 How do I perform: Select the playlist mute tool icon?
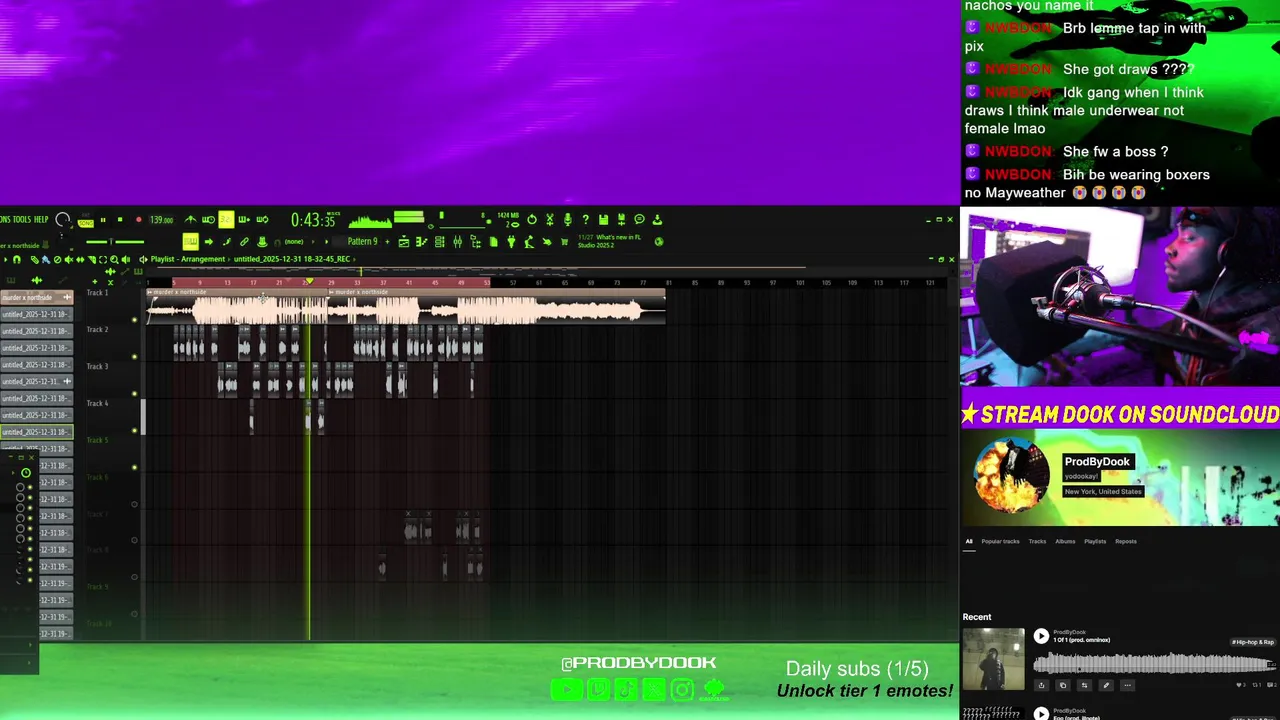(69, 259)
